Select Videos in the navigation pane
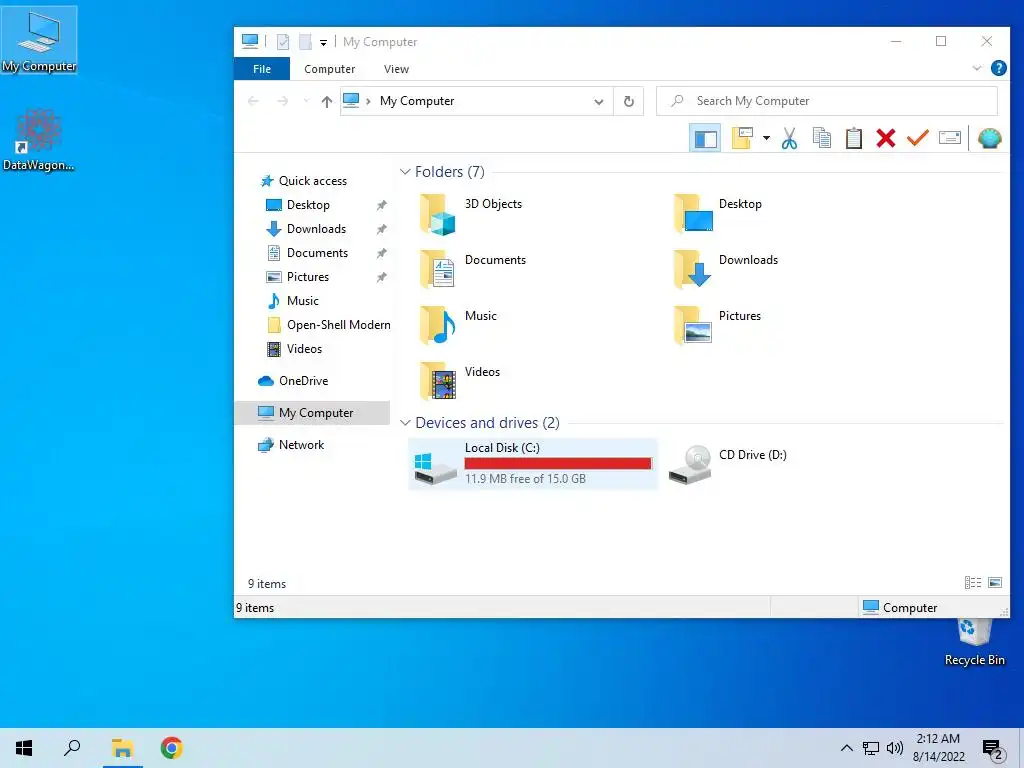This screenshot has height=768, width=1024. tap(304, 349)
